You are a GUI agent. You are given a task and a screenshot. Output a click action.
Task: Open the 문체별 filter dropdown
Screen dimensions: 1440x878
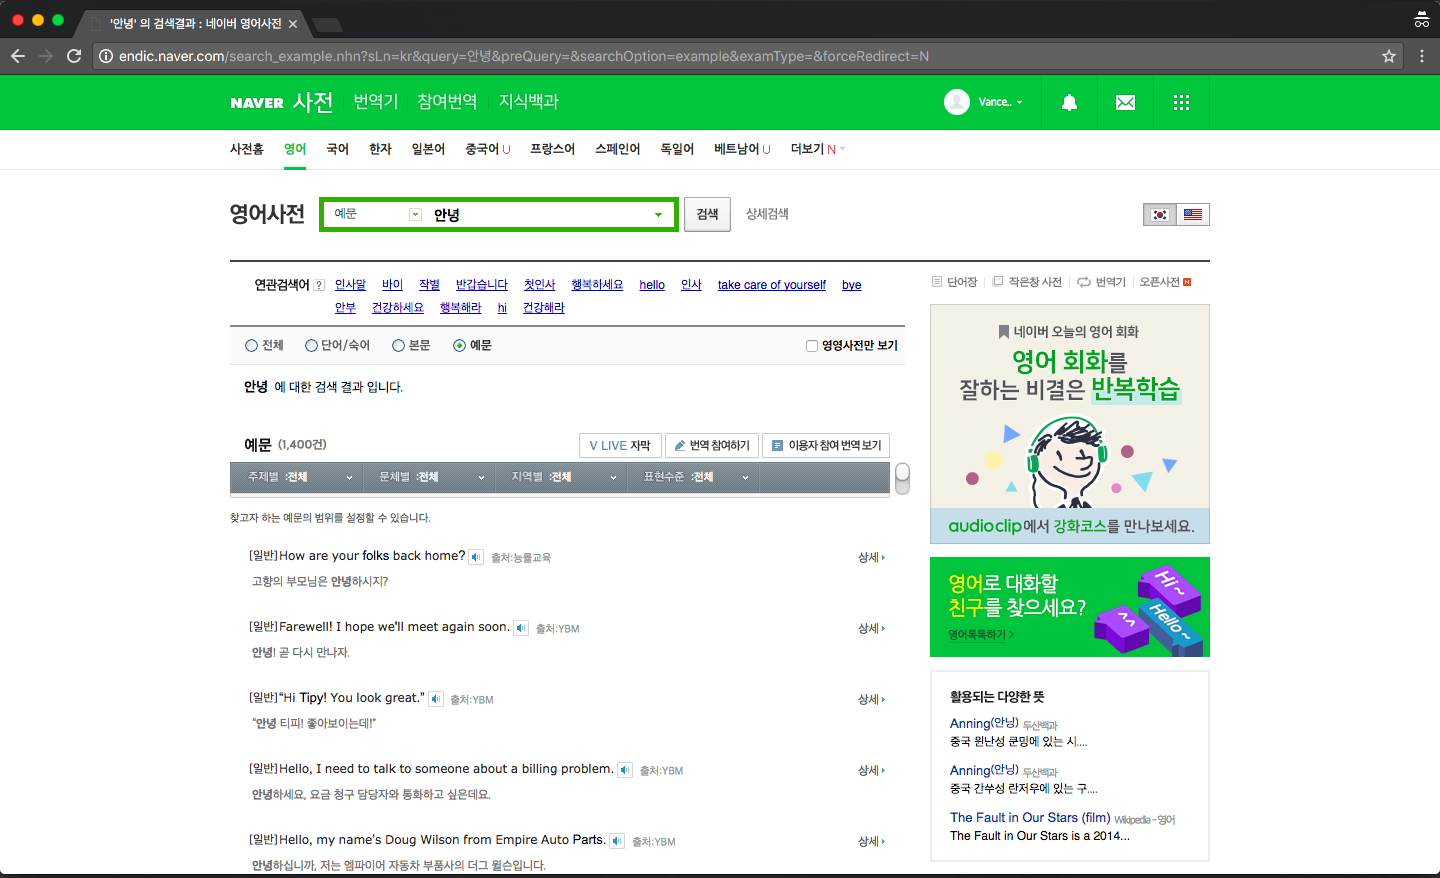pyautogui.click(x=428, y=477)
